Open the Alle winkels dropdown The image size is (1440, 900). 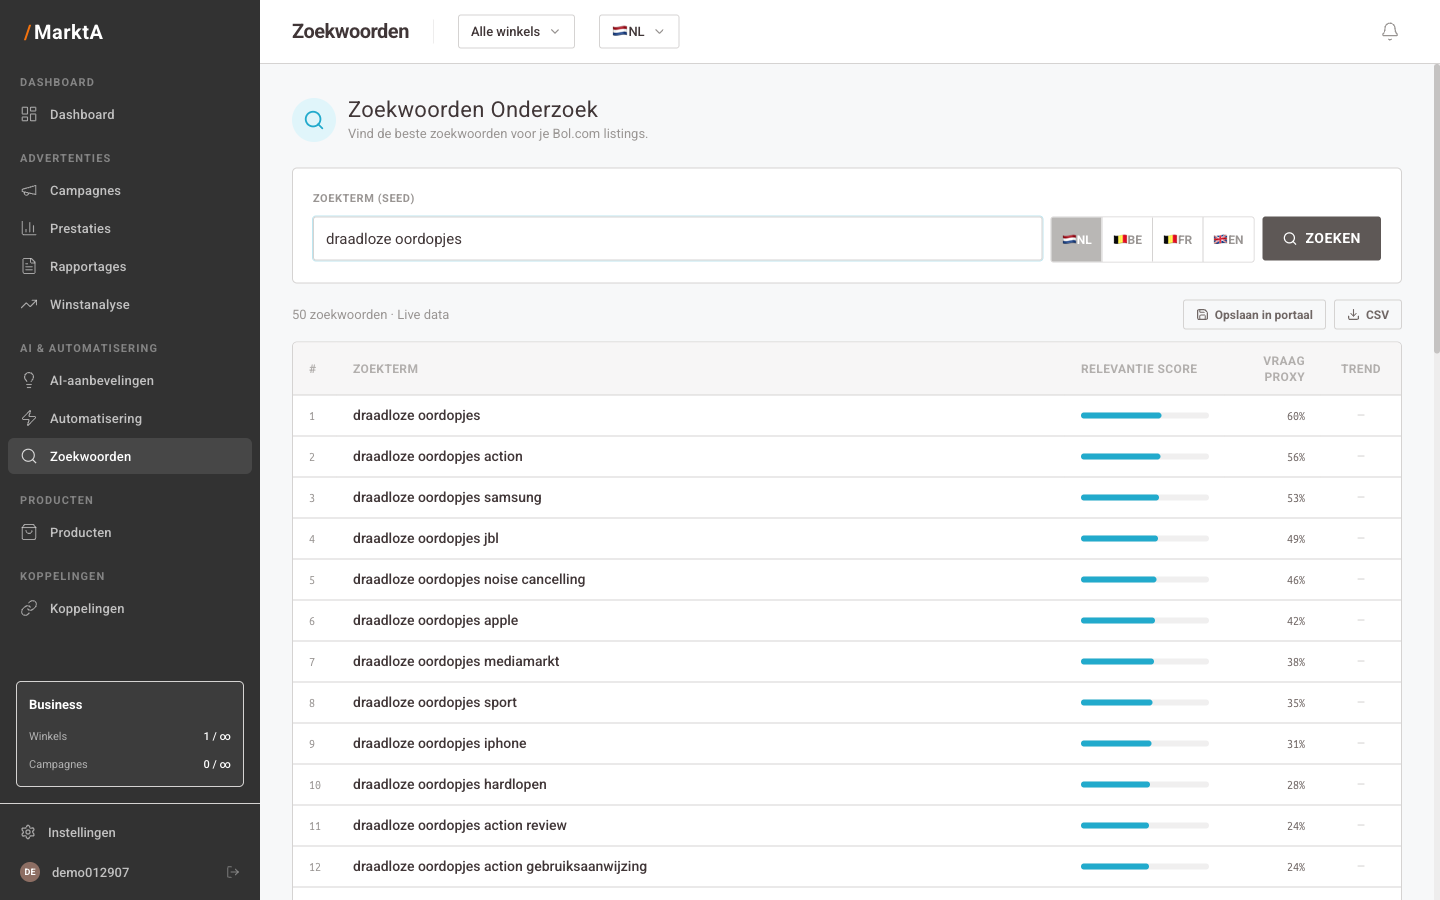(516, 32)
